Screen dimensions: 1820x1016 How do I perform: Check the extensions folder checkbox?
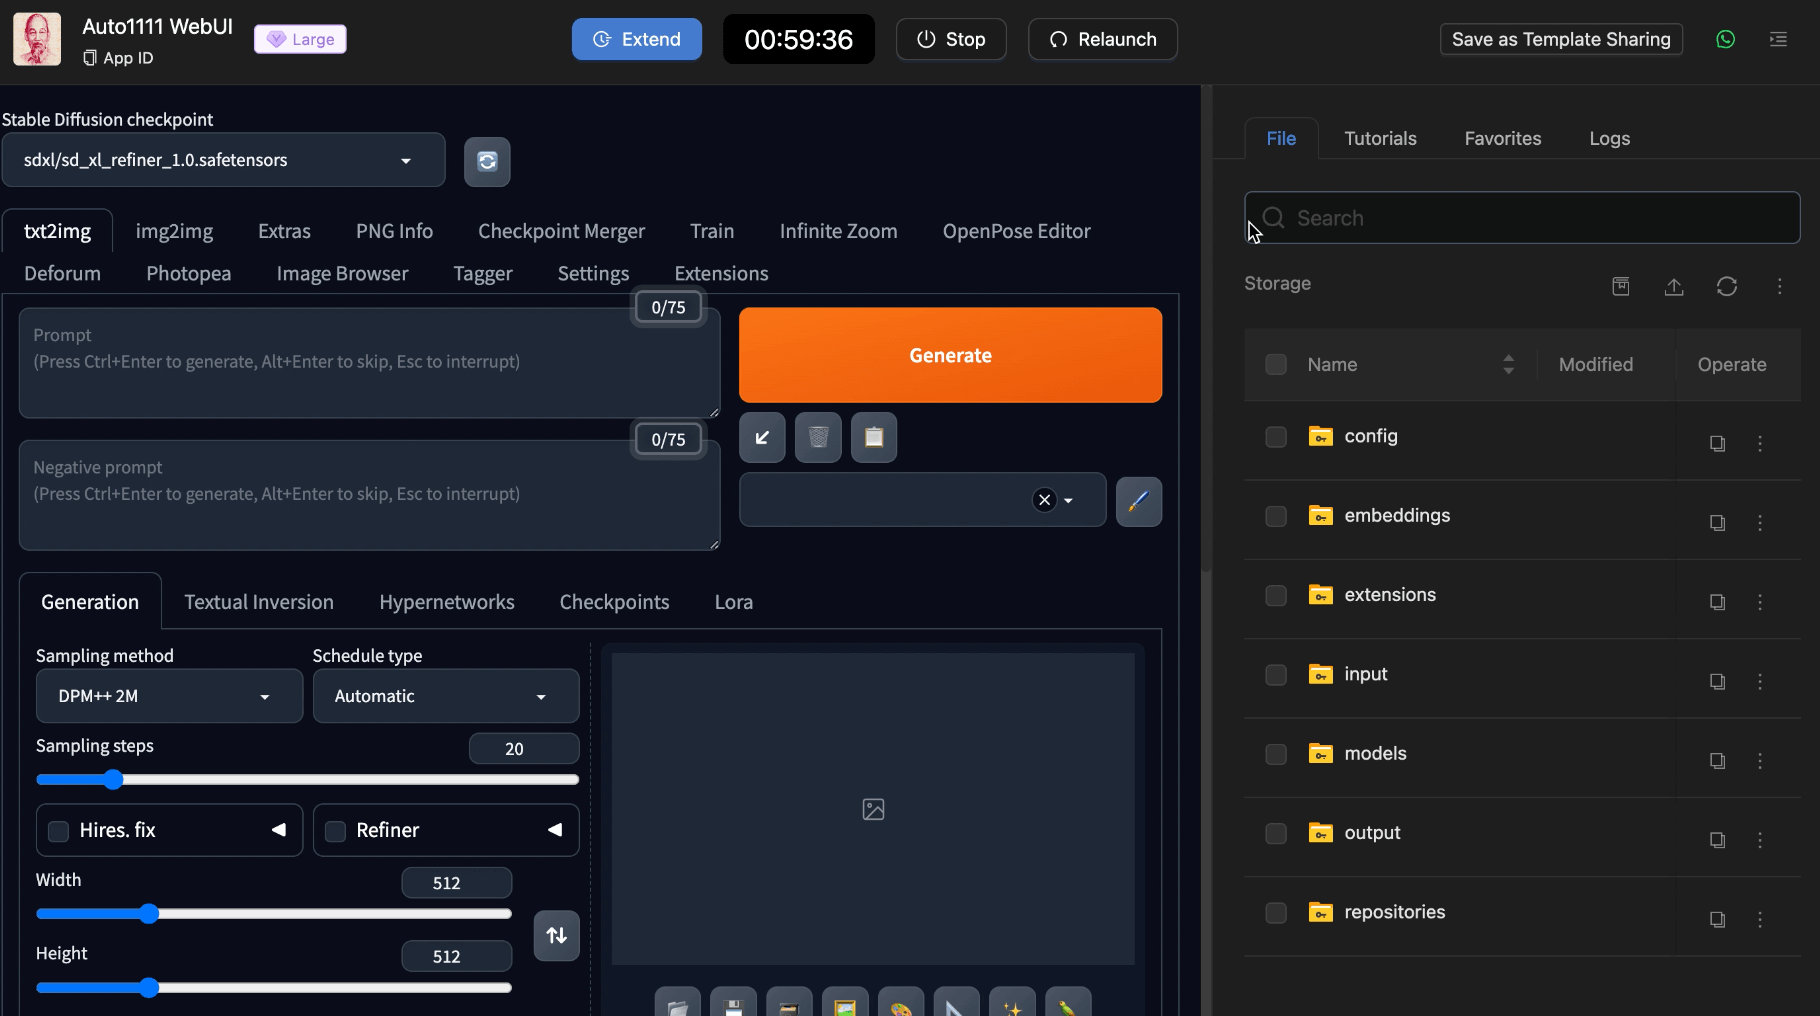coord(1276,595)
